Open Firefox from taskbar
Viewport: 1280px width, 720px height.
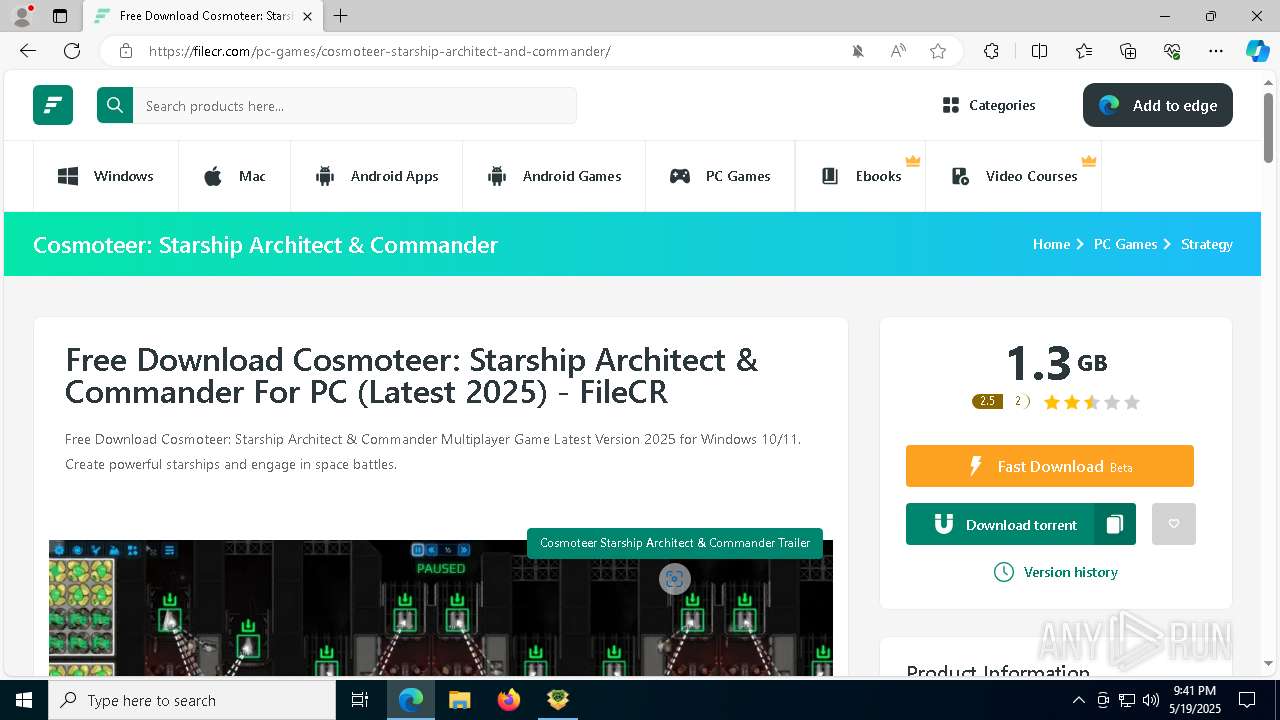[509, 700]
